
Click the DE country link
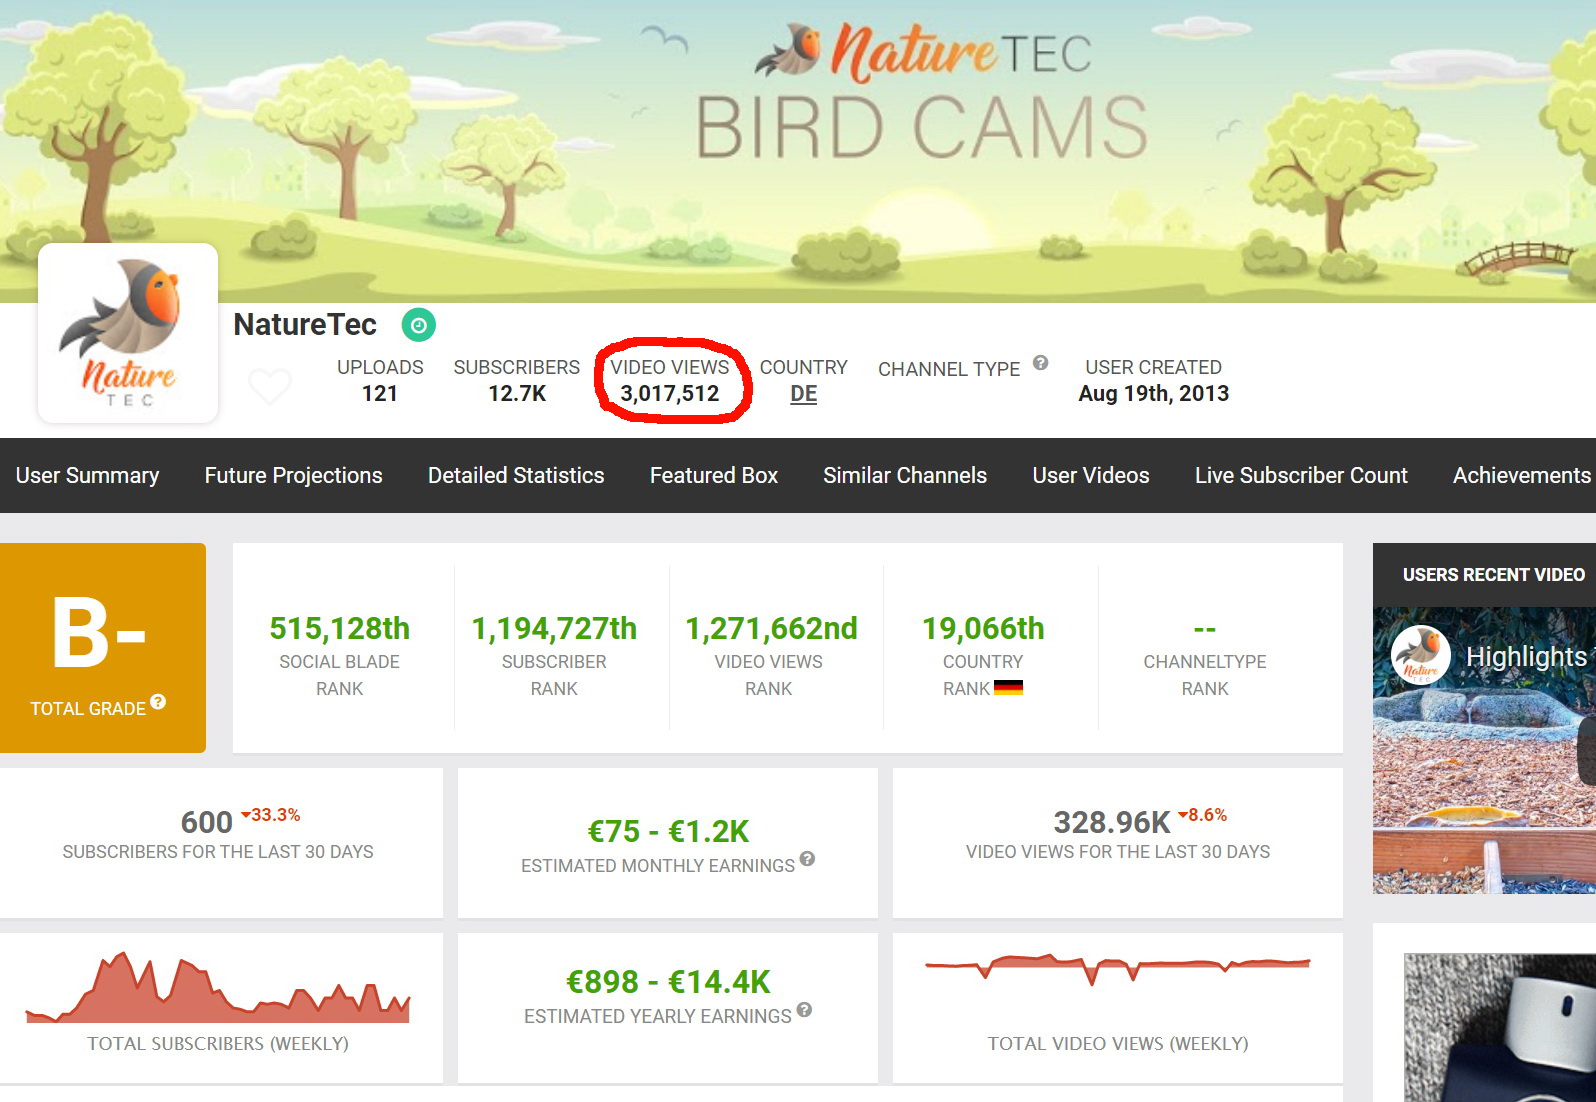coord(803,394)
